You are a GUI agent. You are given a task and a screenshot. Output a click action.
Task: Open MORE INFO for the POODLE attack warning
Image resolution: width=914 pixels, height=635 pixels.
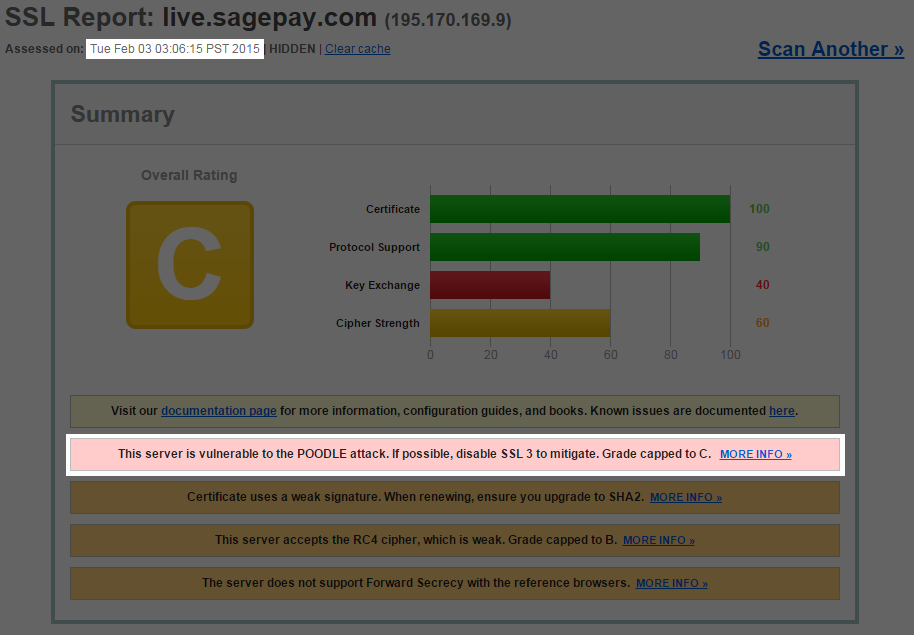click(755, 454)
